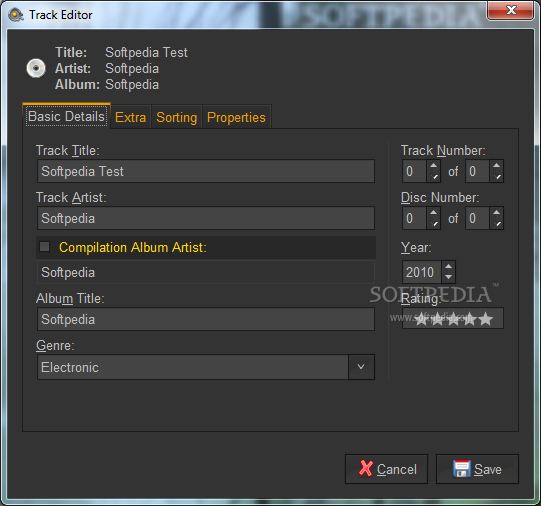Decrease the Year value
541x506 pixels.
coord(448,277)
